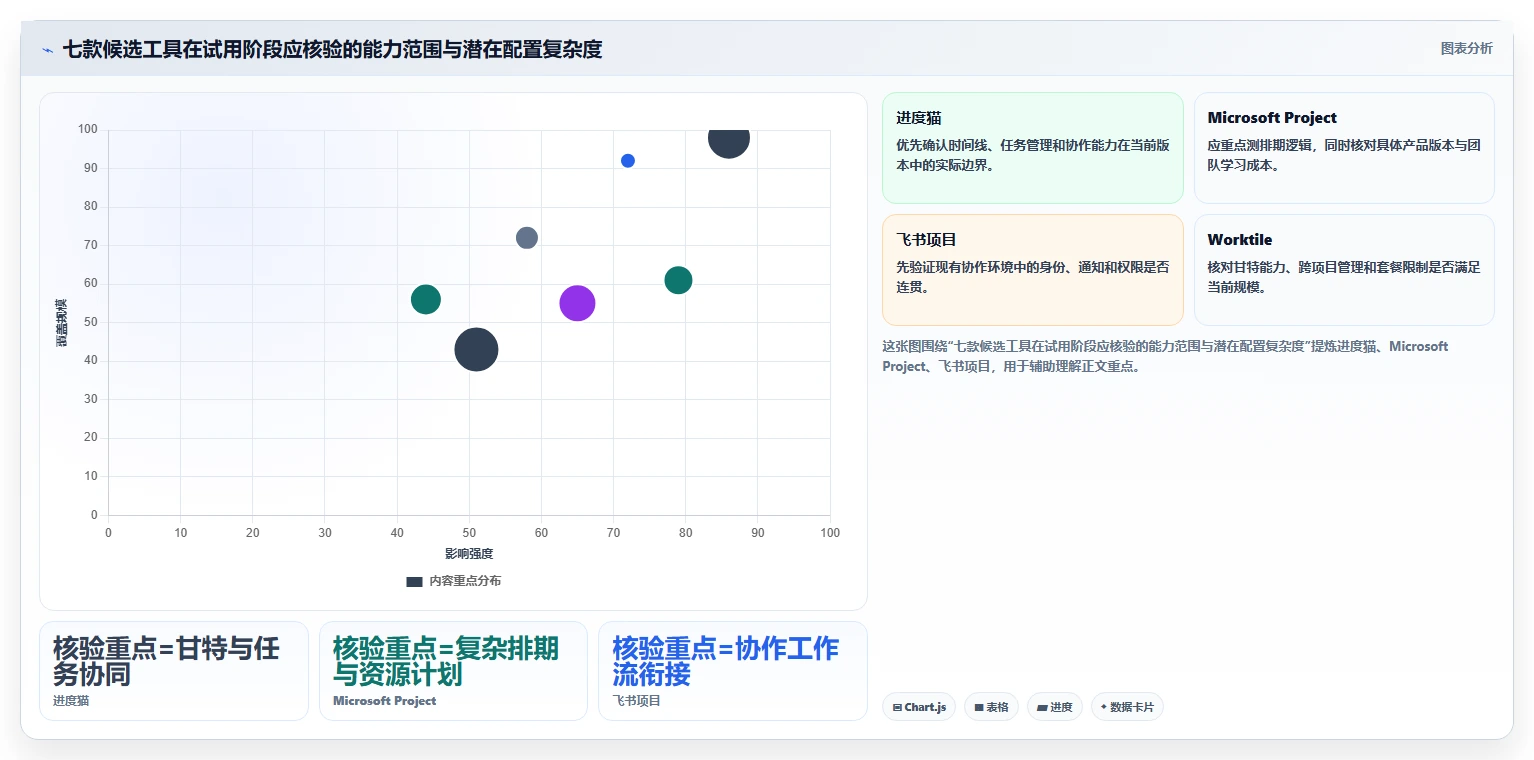Screen dimensions: 1534x760
Task: Open the 飞书项目 orange info card
Action: coord(1032,270)
